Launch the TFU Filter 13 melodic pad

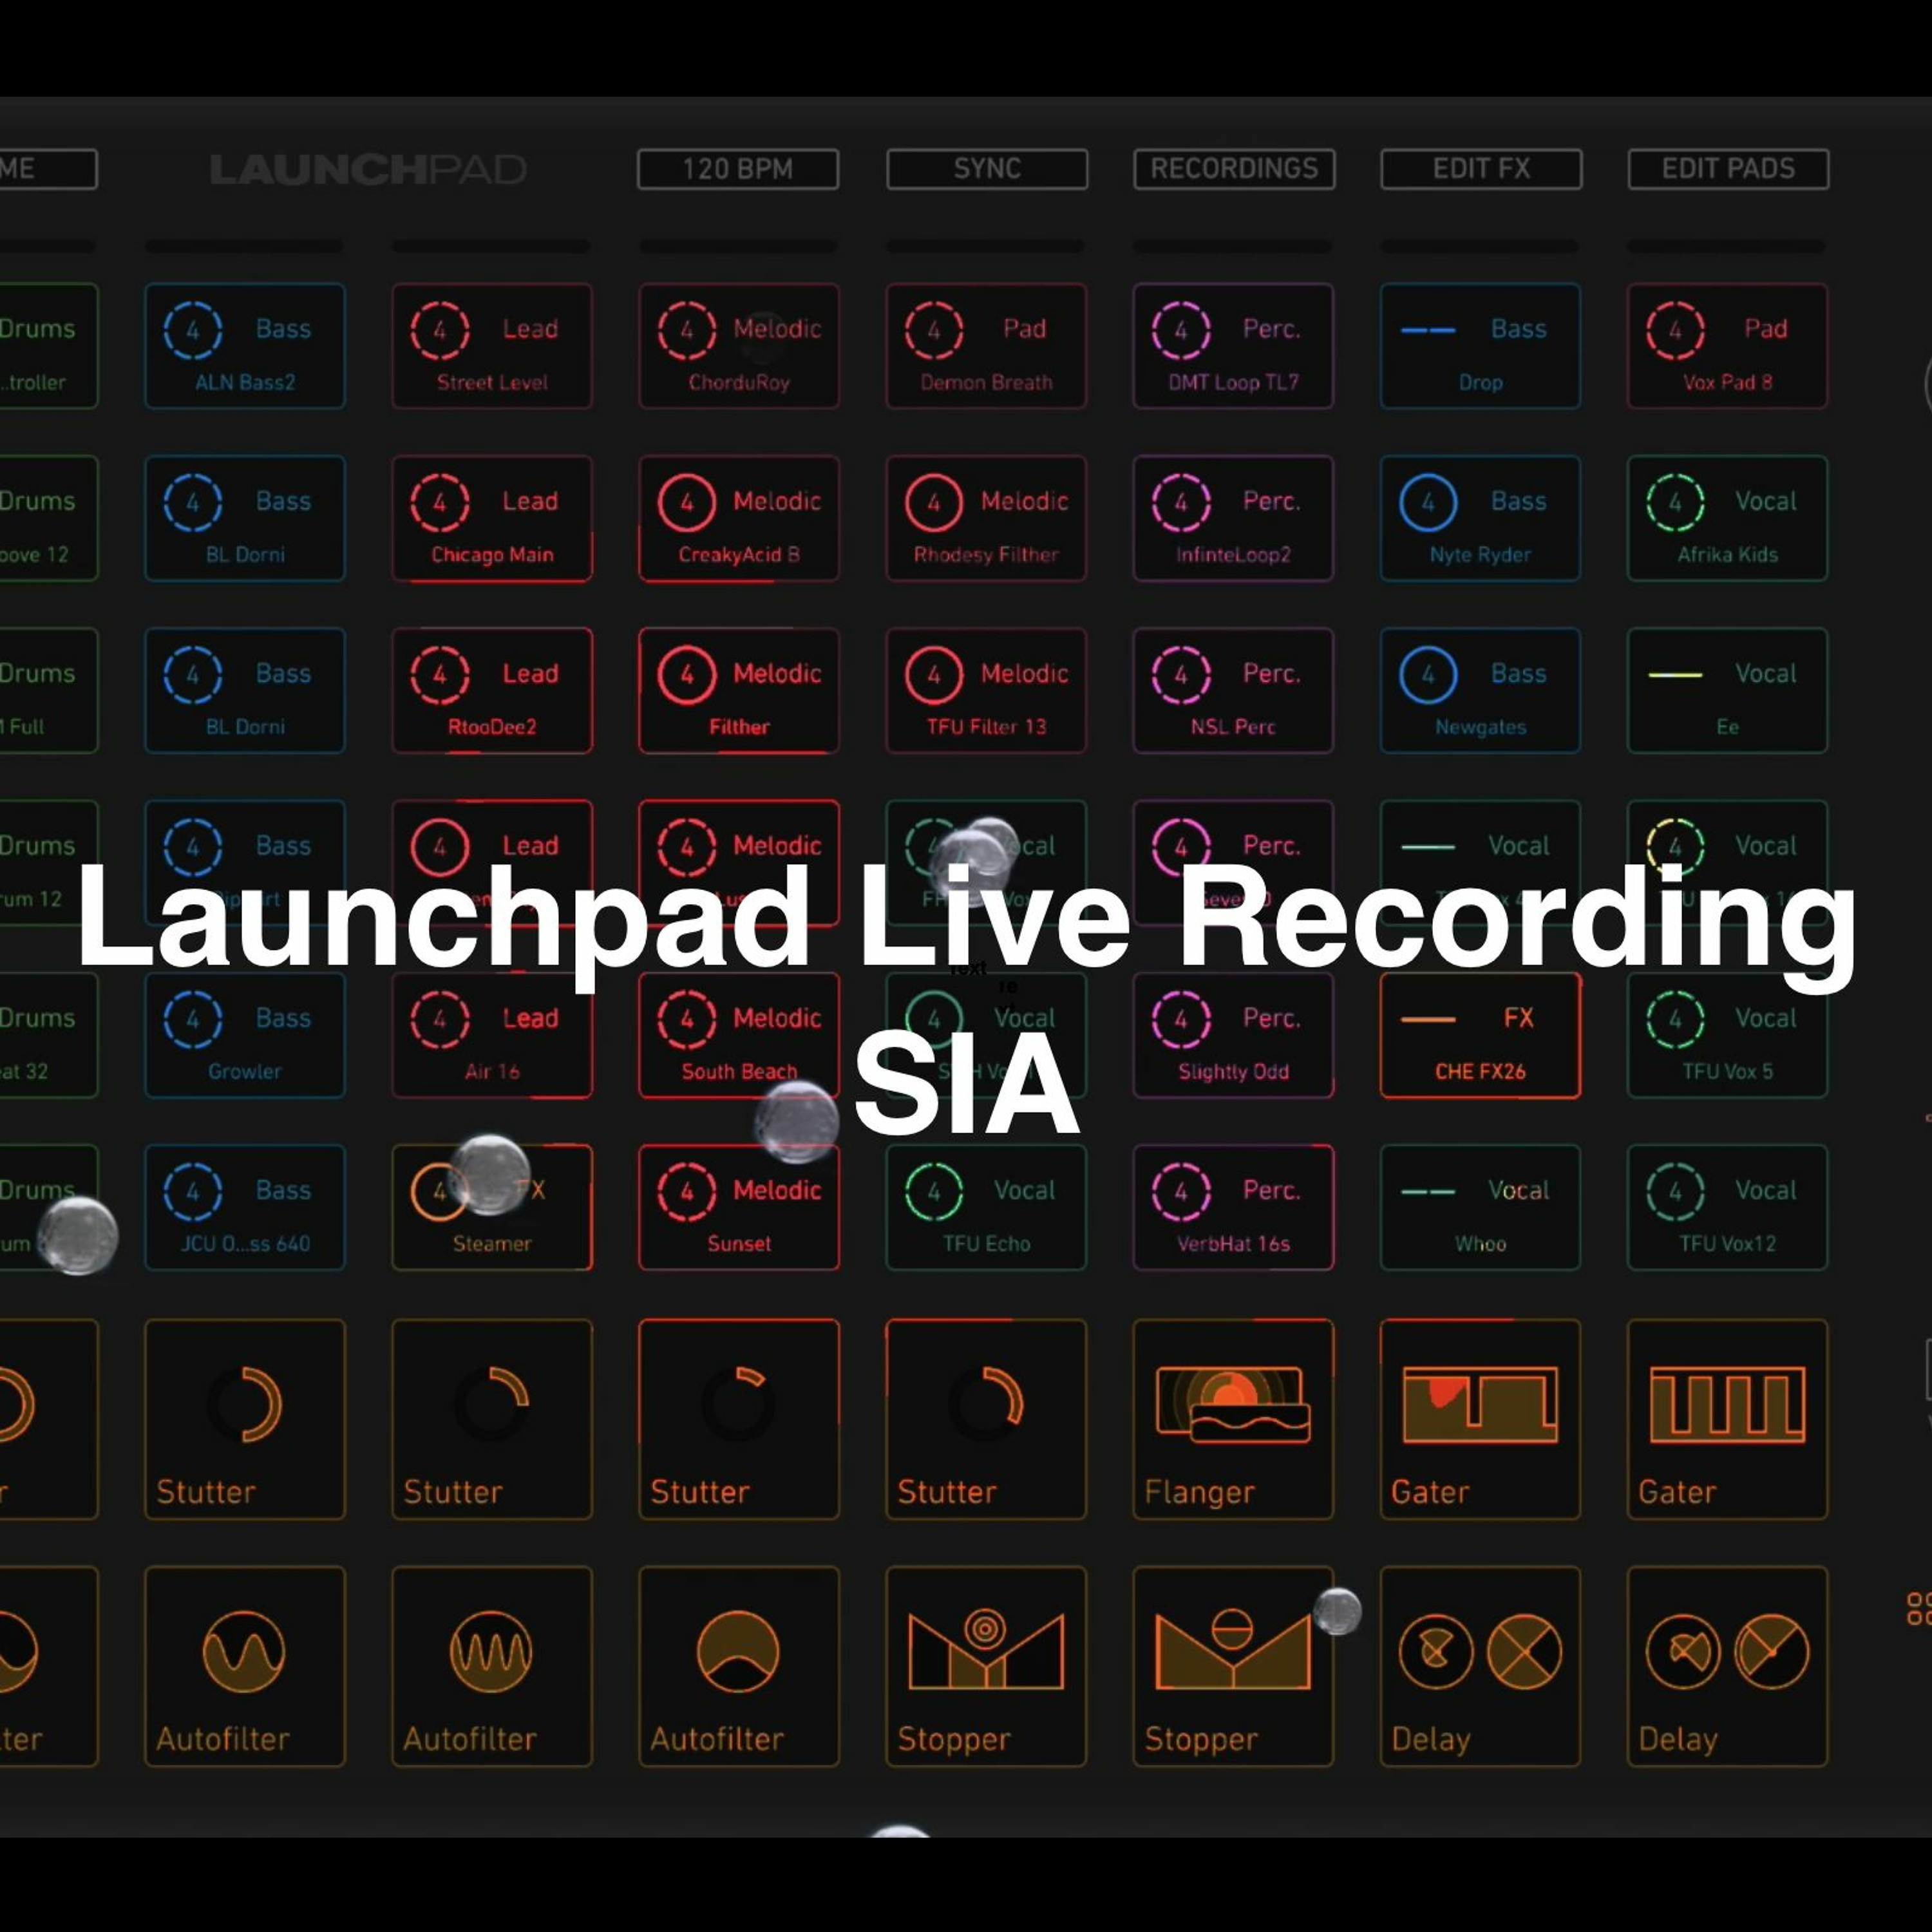[986, 690]
